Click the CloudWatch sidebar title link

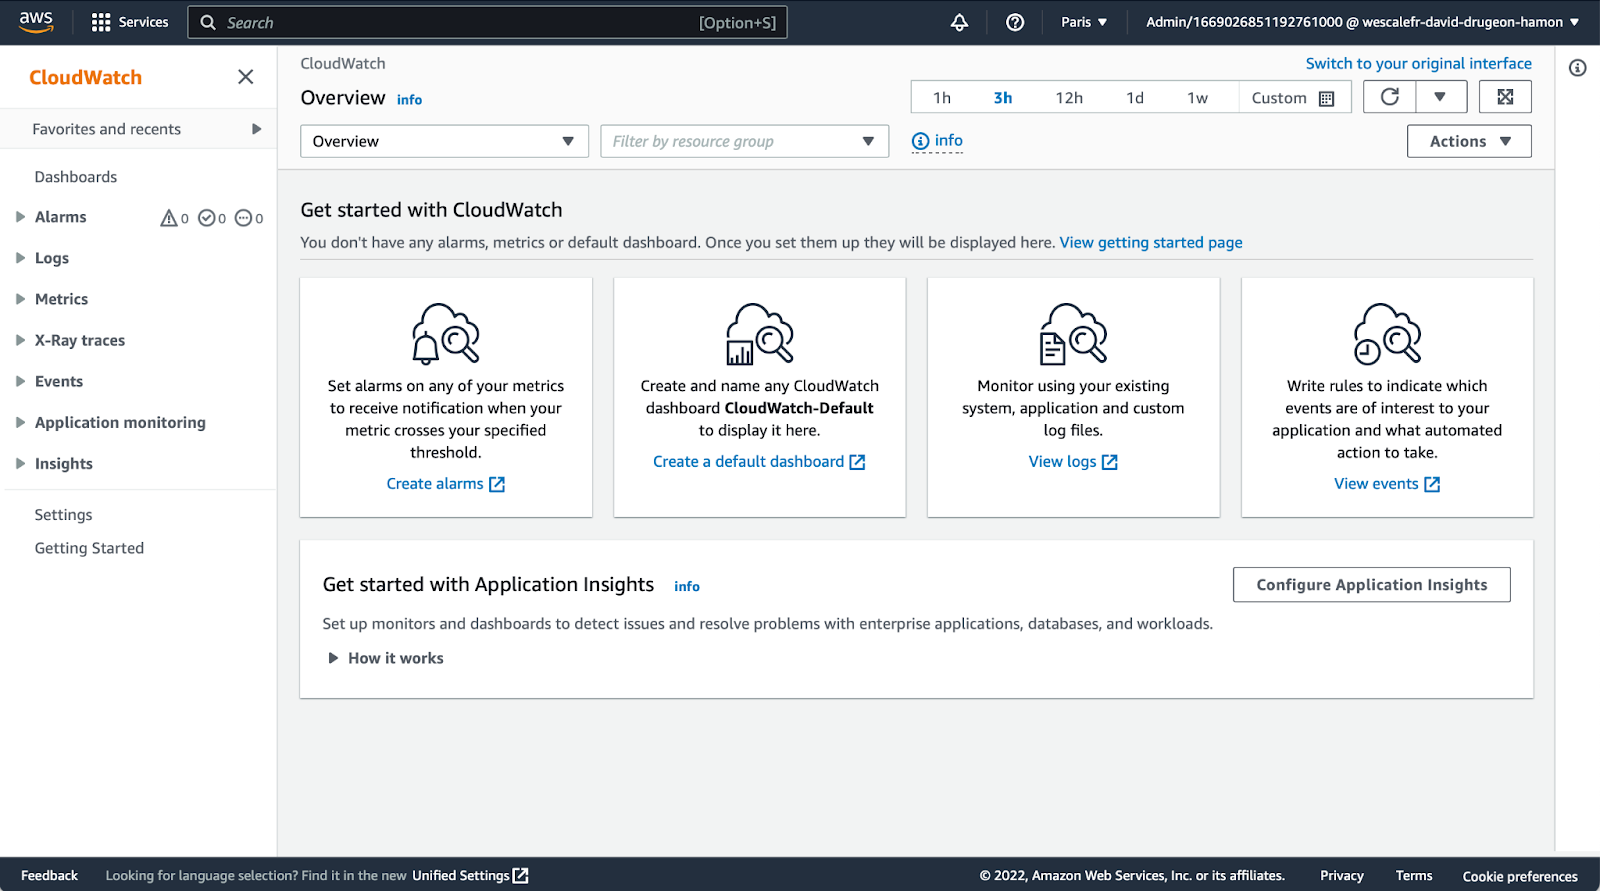[x=86, y=77]
